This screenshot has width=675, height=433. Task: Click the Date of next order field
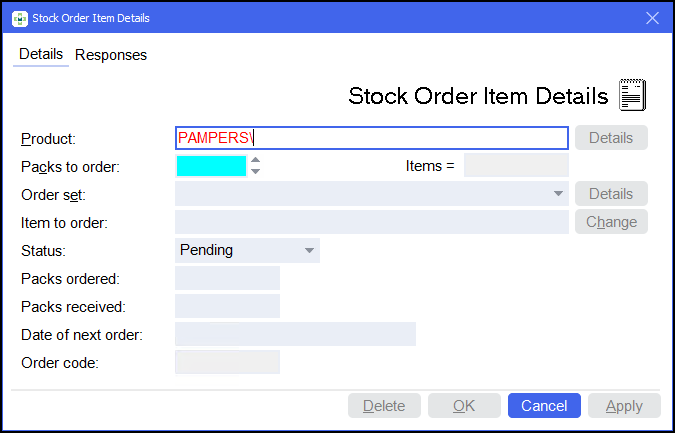[295, 334]
